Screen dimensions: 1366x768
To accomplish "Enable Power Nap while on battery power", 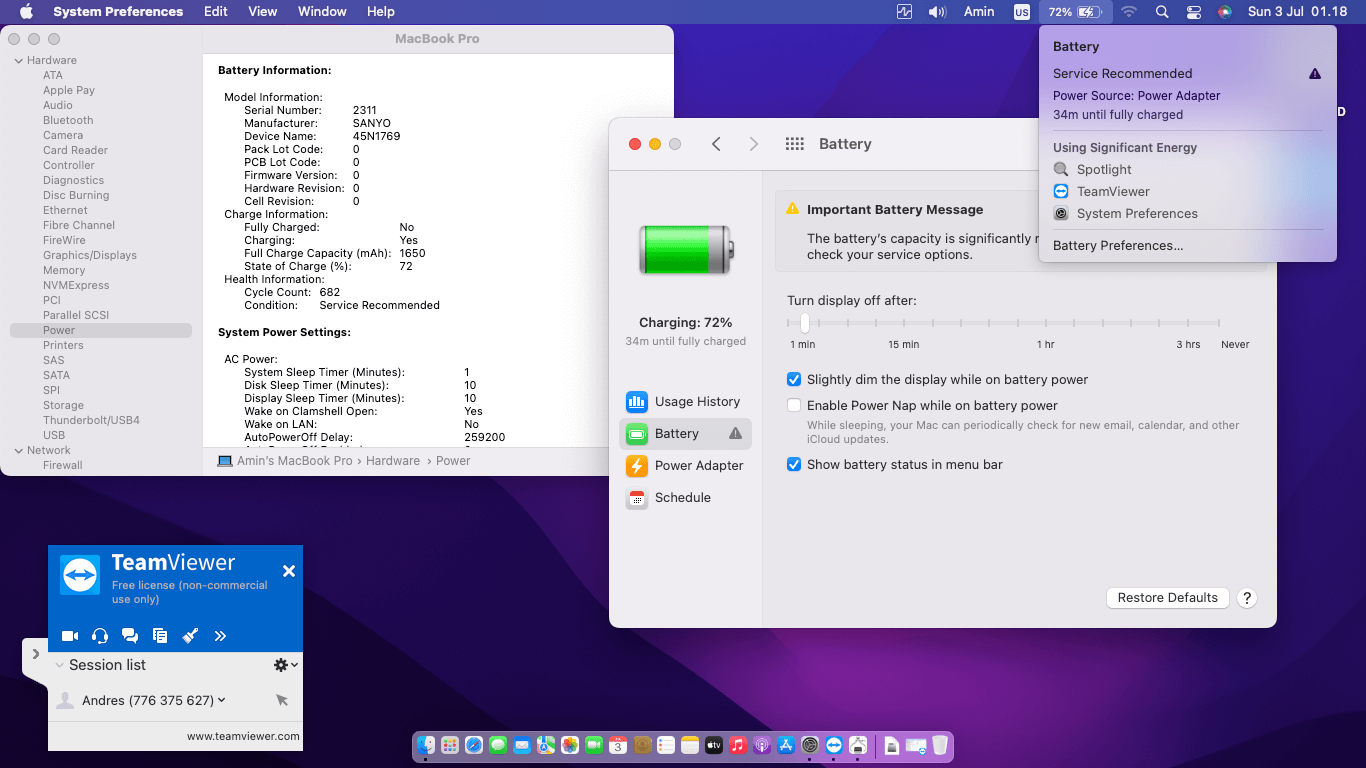I will (x=794, y=406).
